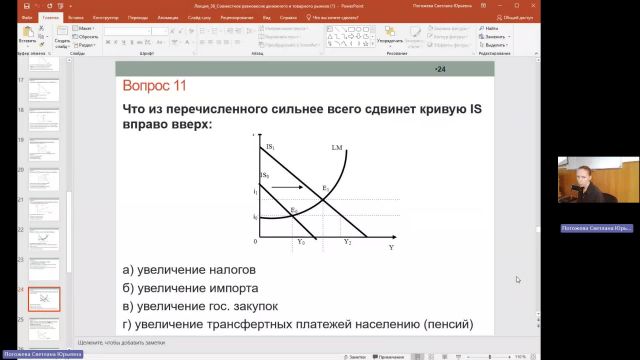Viewport: 640px width, 360px height.
Task: Select slide 20 thumbnail
Action: click(44, 180)
